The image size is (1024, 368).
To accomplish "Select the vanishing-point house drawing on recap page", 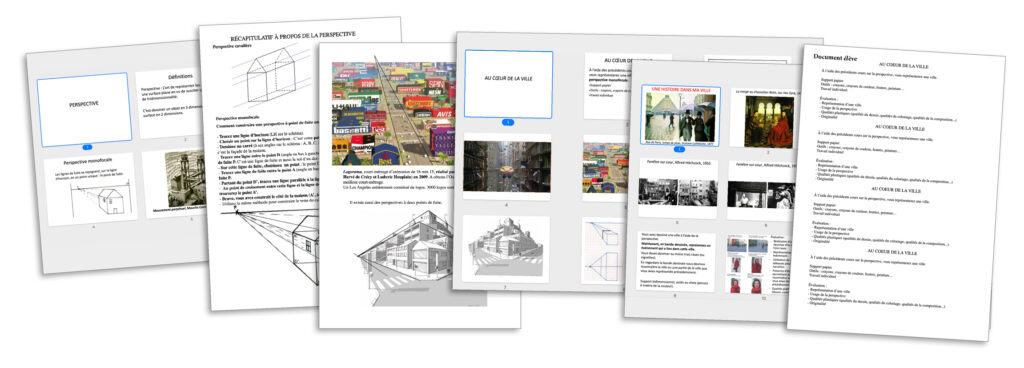I will click(x=278, y=245).
